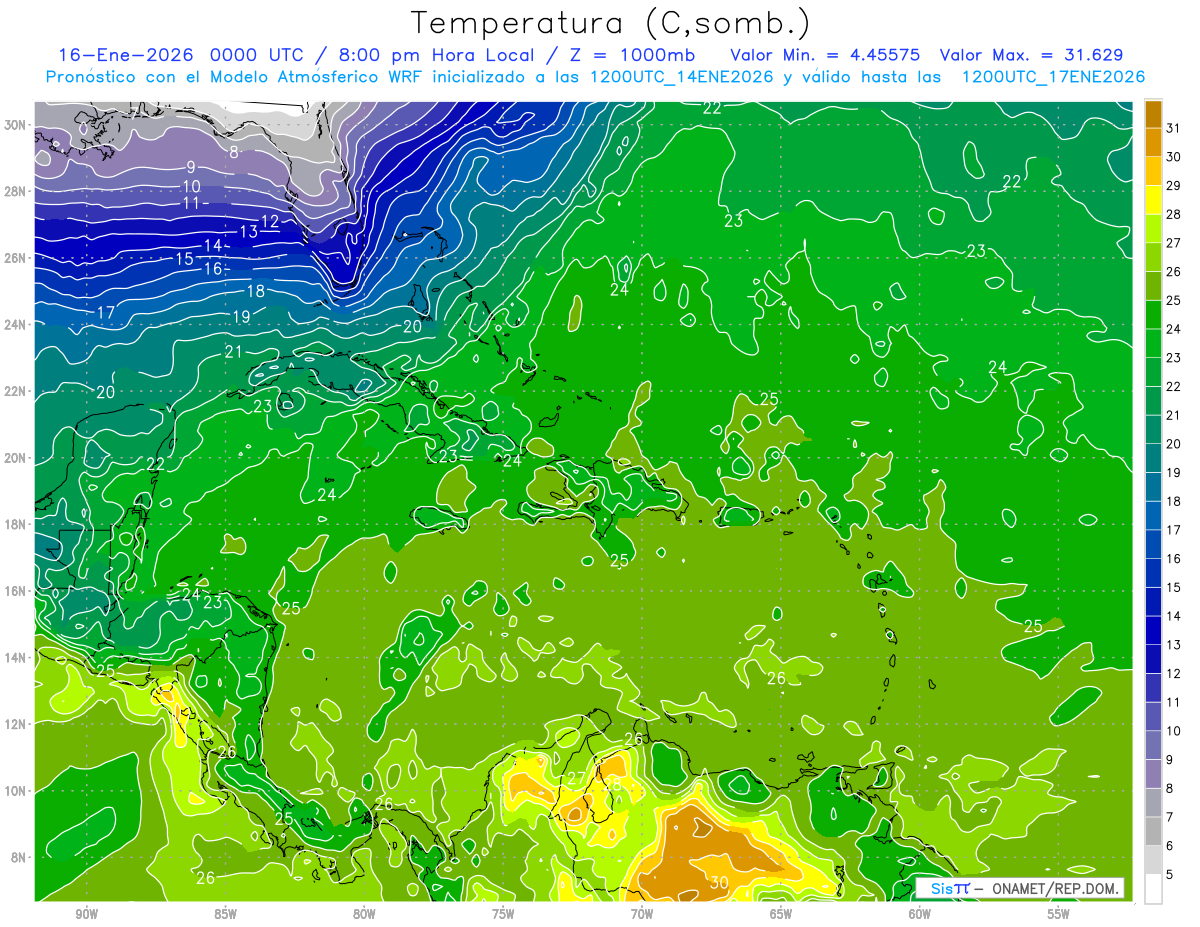Screen dimensions: 1200x927
Task: Click the contour label 18 on the map
Action: [x=256, y=291]
